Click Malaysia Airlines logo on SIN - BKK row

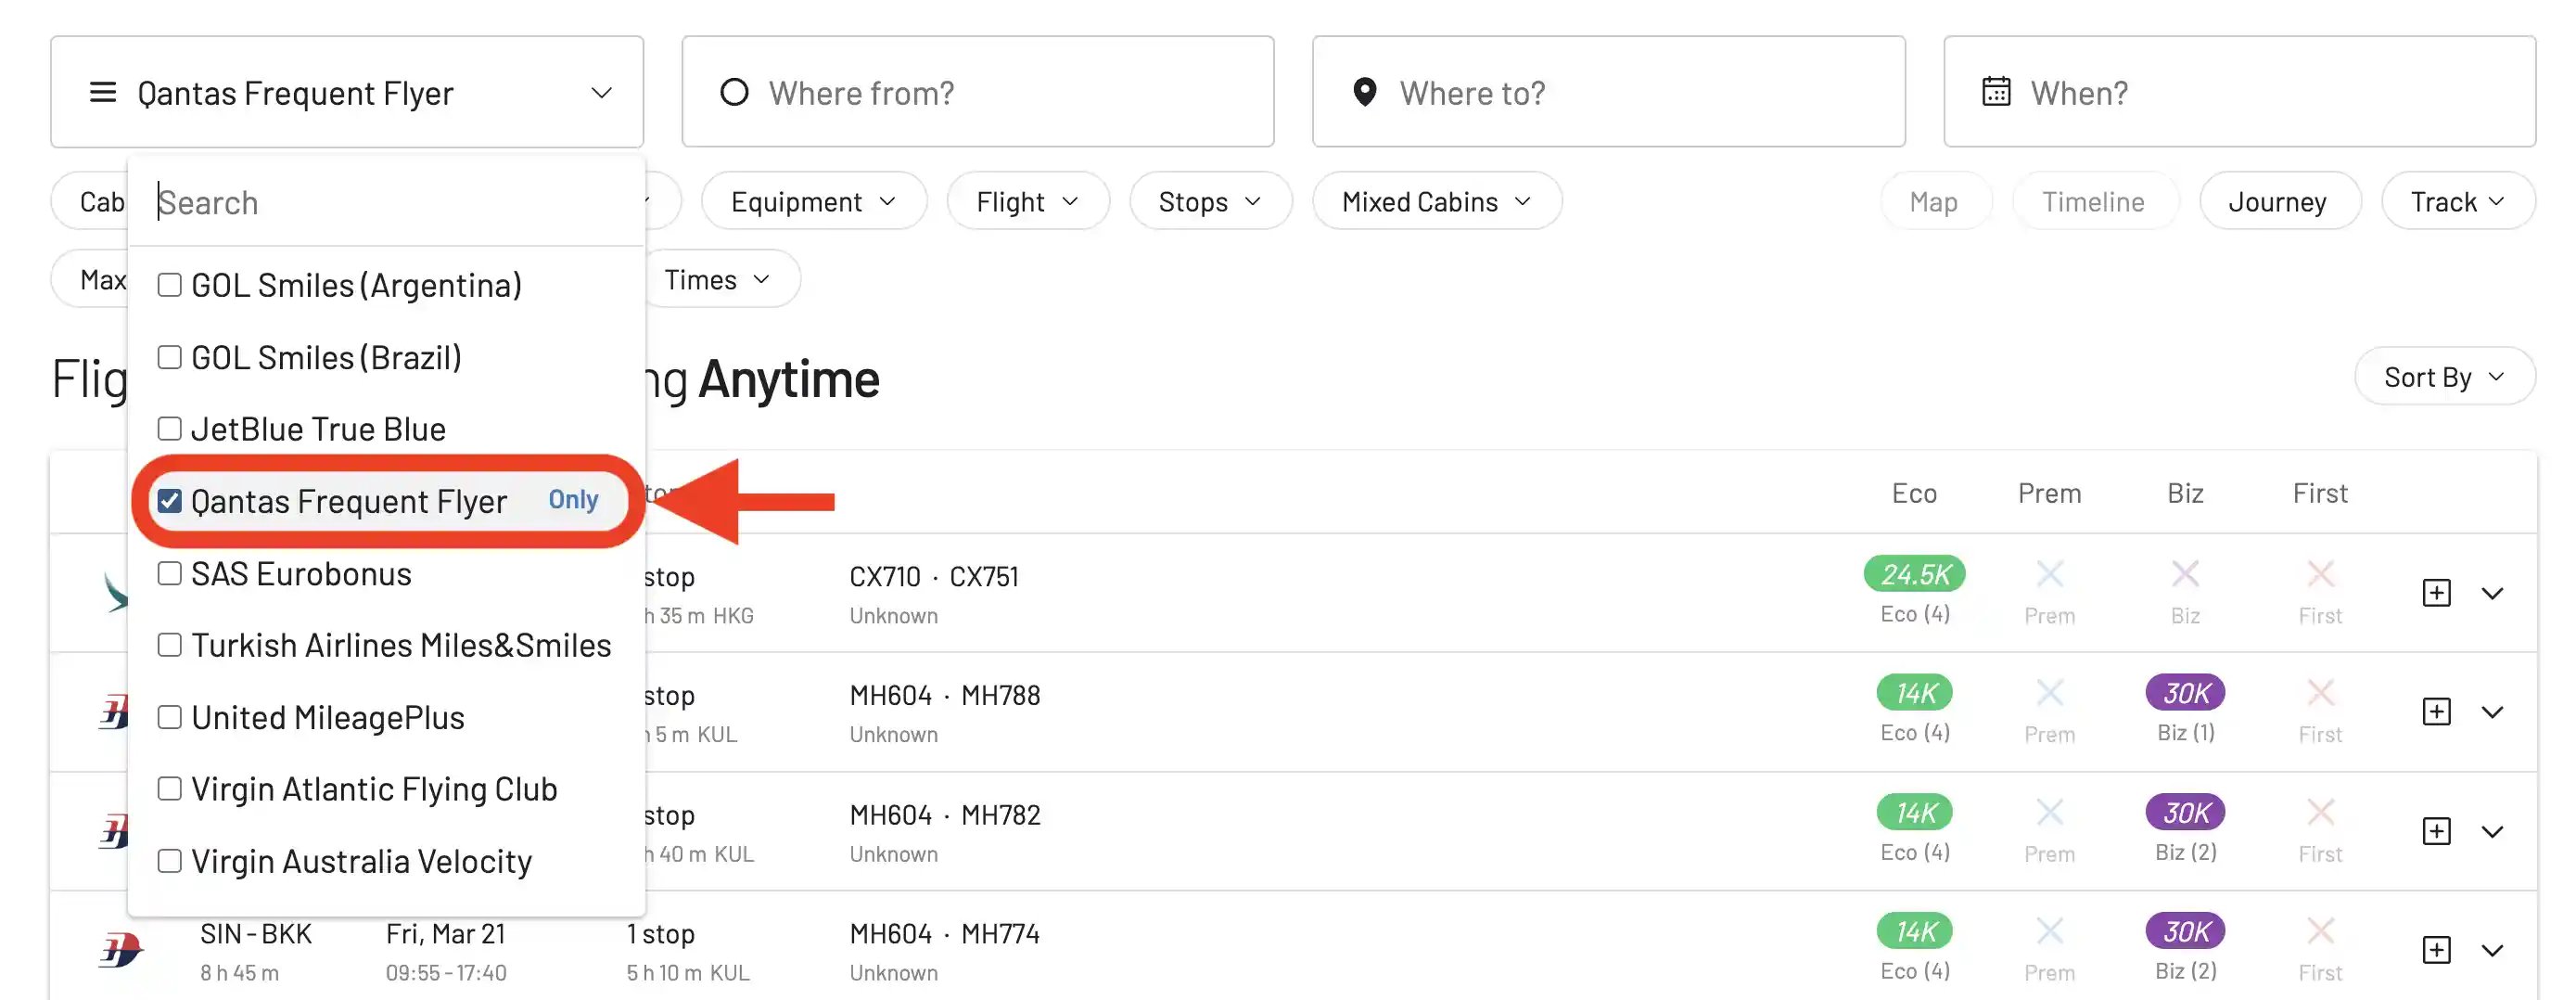coord(121,950)
